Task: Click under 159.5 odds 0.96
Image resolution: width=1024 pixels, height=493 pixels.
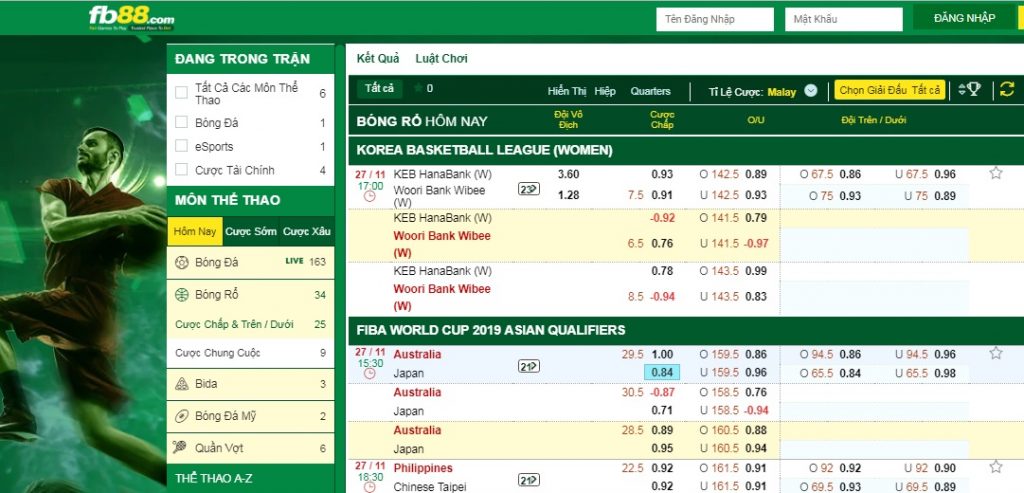Action: click(756, 372)
